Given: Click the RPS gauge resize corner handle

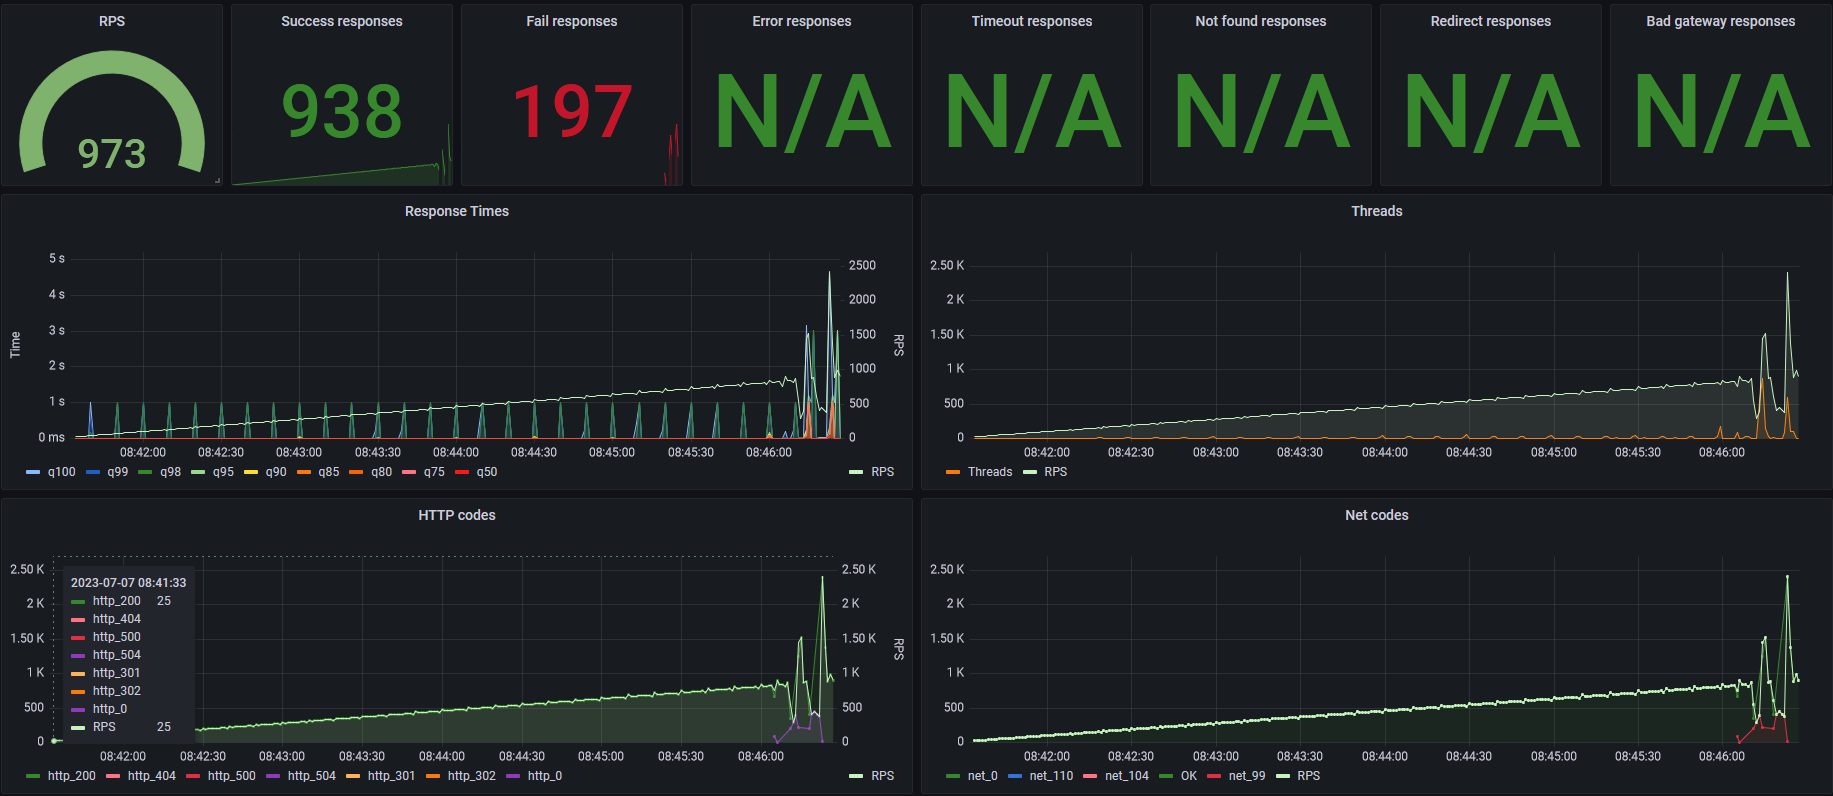Looking at the screenshot, I should (217, 181).
